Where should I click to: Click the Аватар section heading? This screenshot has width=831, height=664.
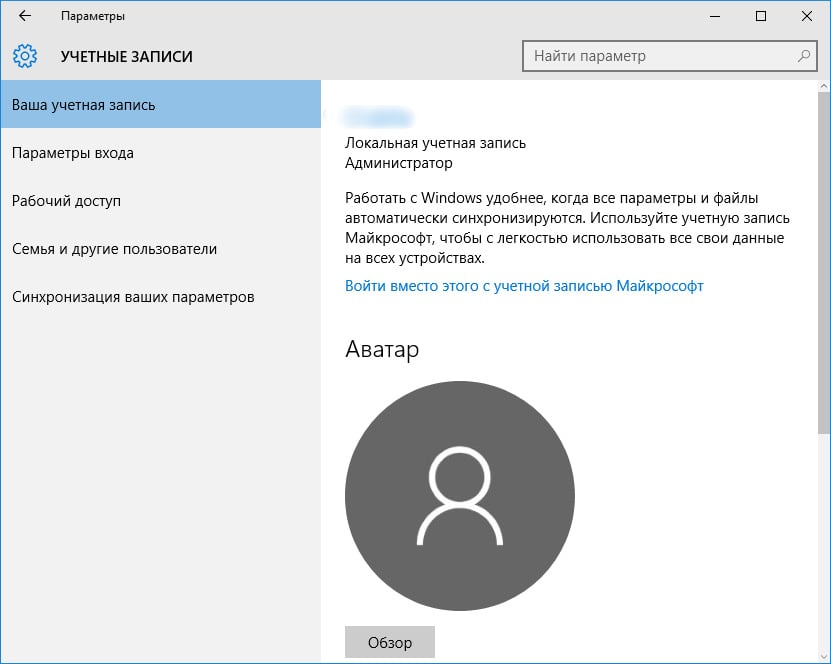pyautogui.click(x=382, y=349)
